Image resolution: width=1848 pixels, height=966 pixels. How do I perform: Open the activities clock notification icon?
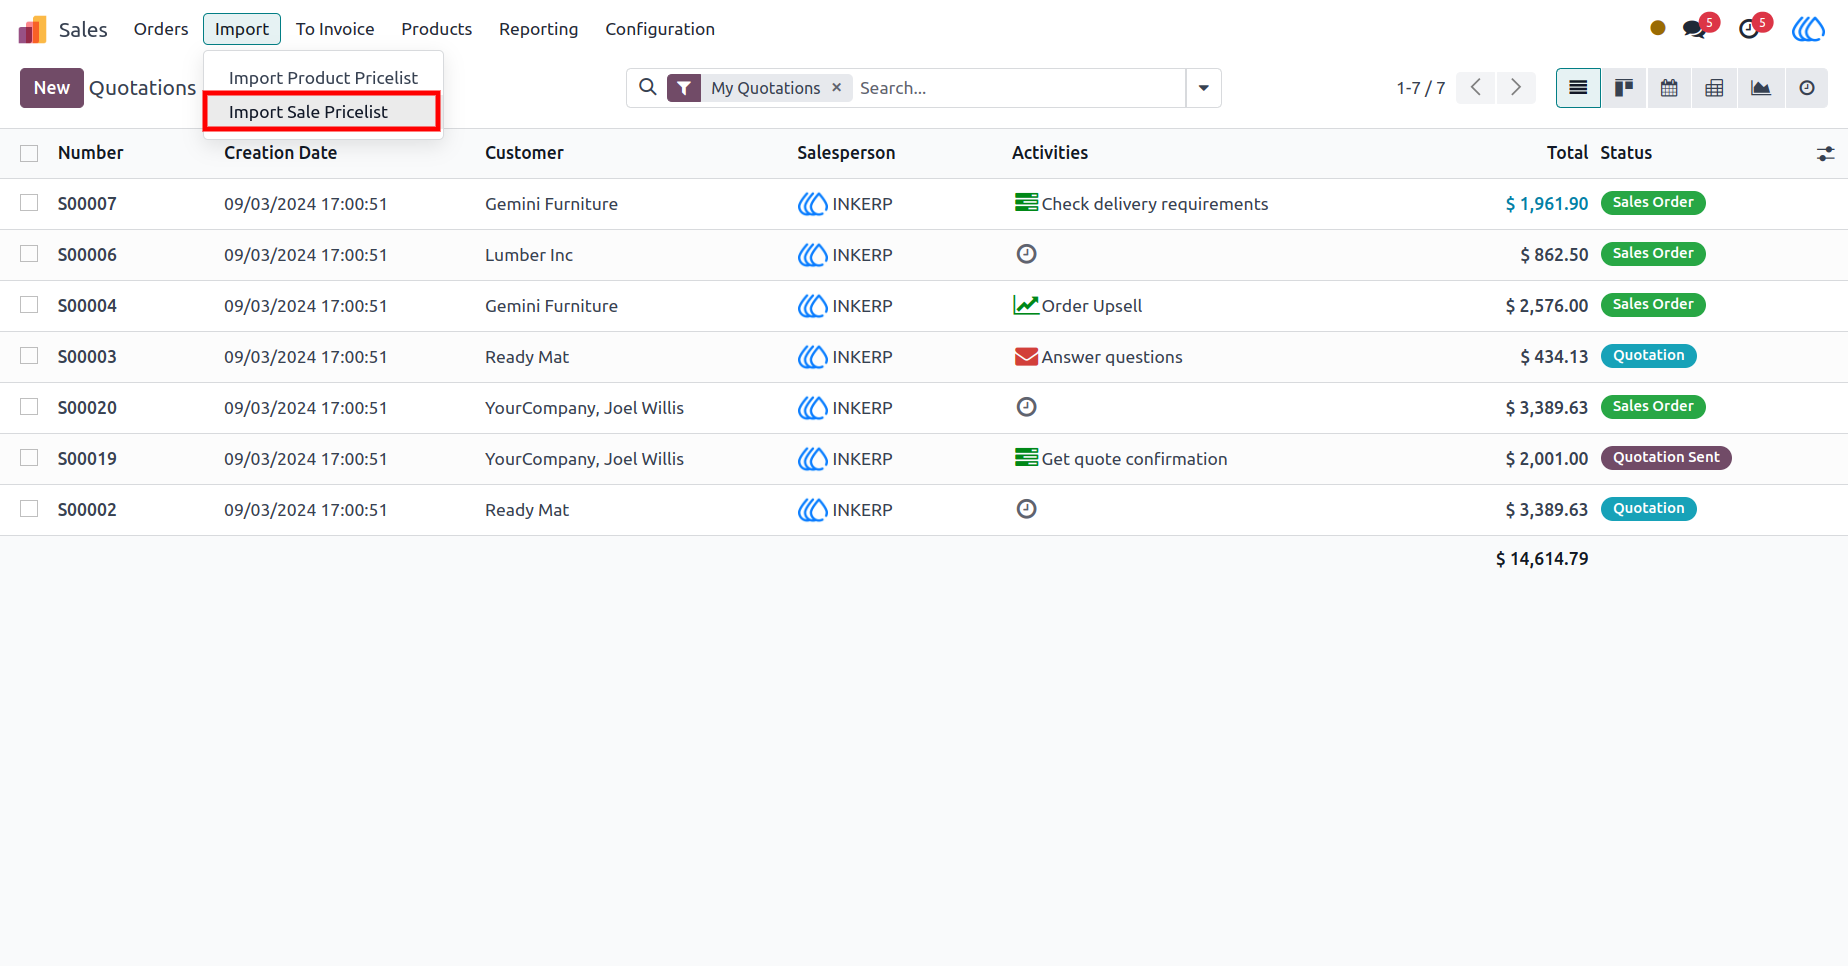1749,29
